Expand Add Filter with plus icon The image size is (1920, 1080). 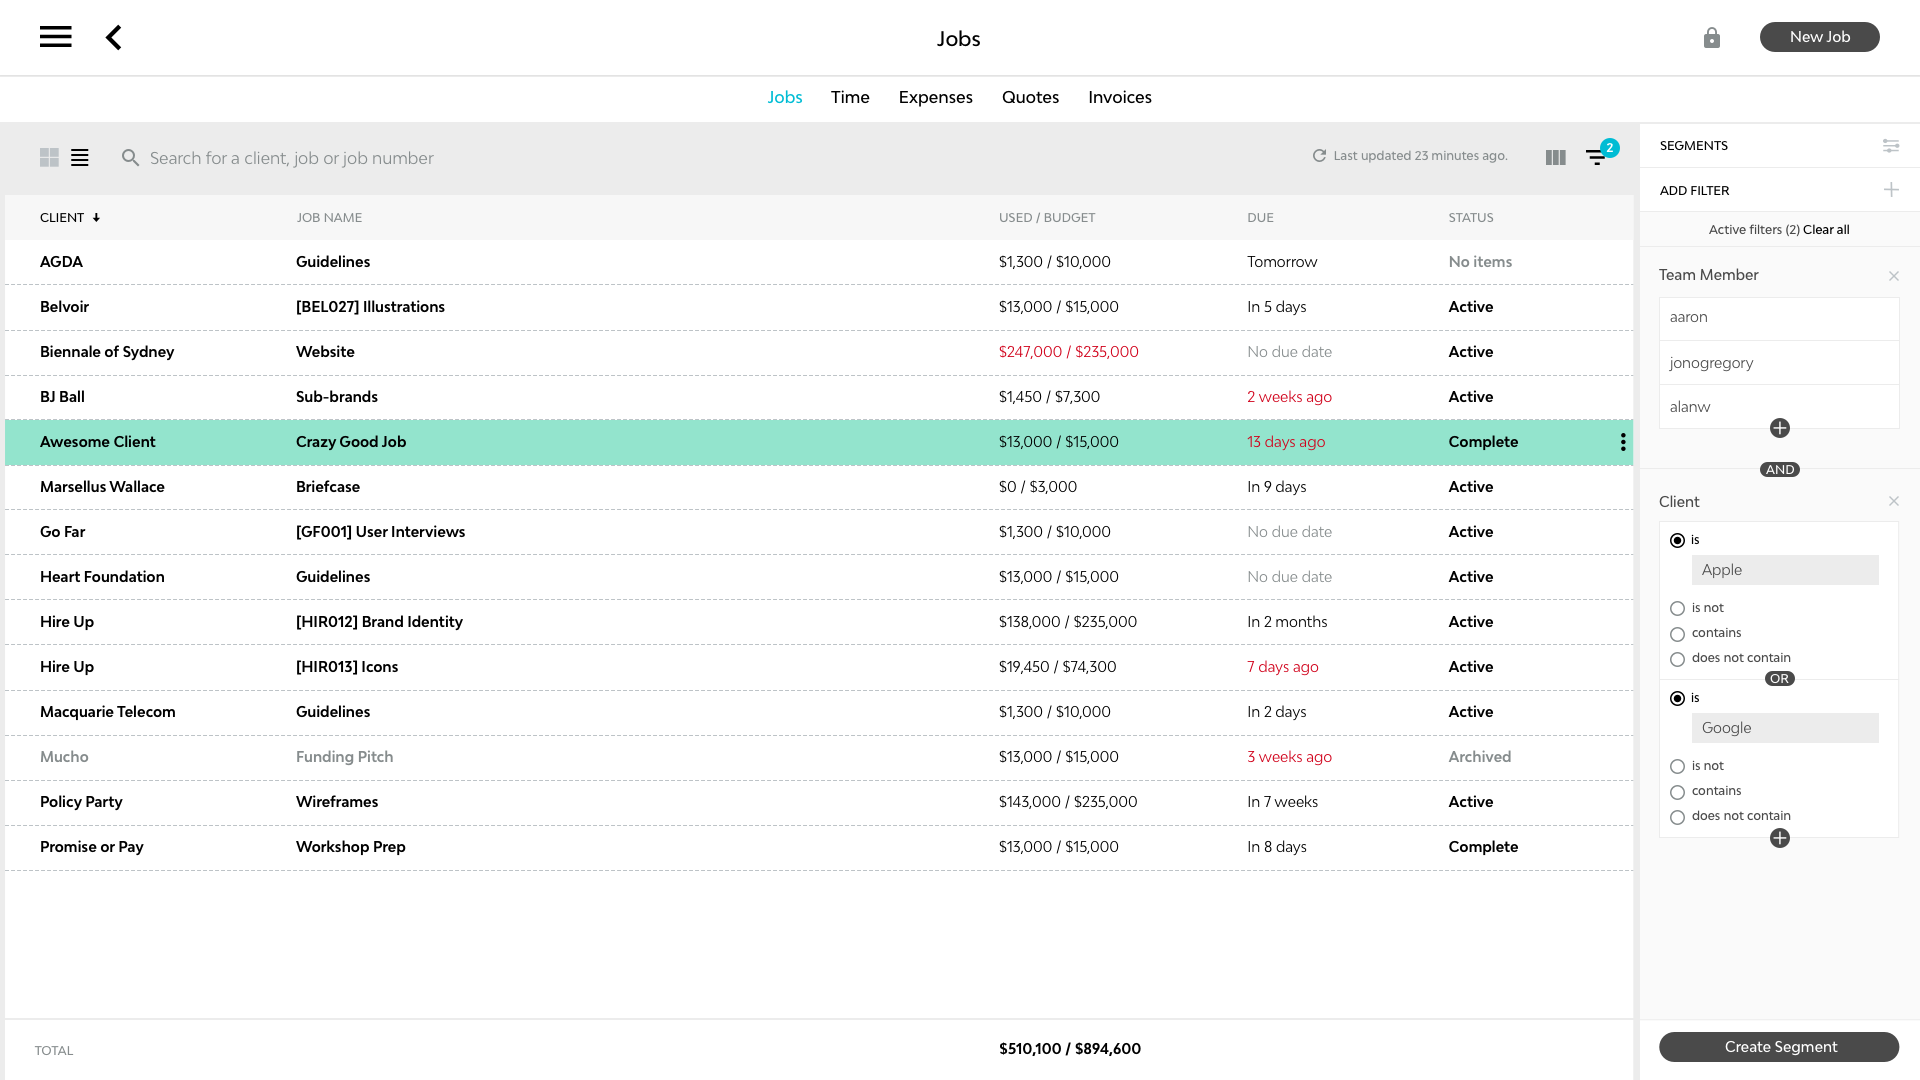(x=1890, y=190)
